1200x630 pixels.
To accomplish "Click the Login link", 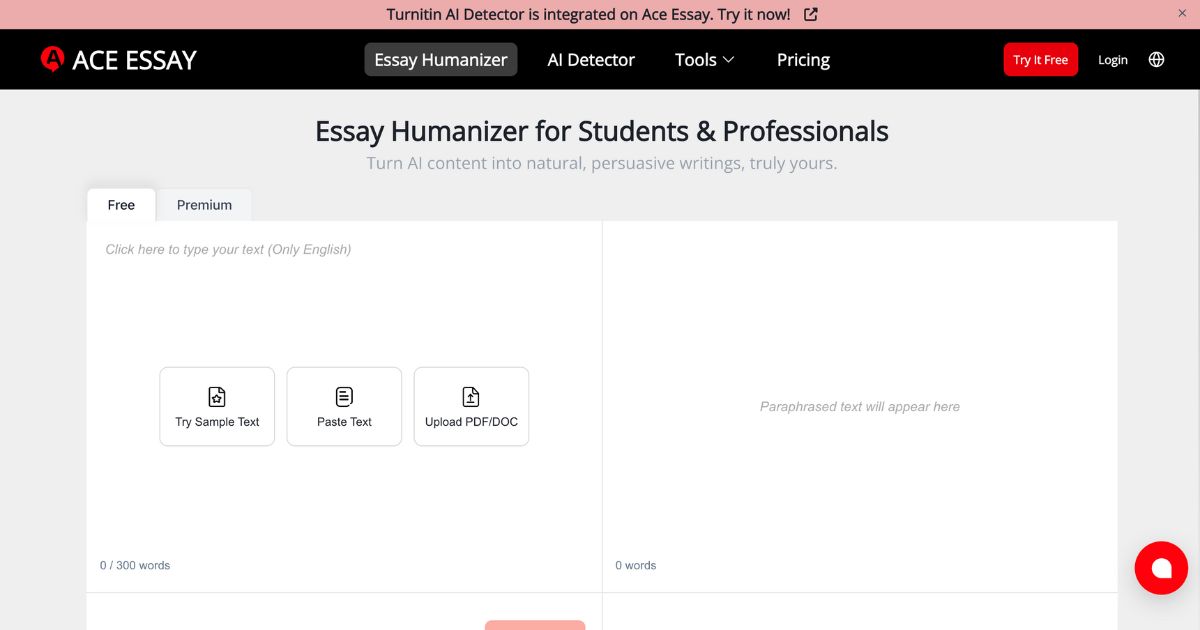I will coord(1113,60).
